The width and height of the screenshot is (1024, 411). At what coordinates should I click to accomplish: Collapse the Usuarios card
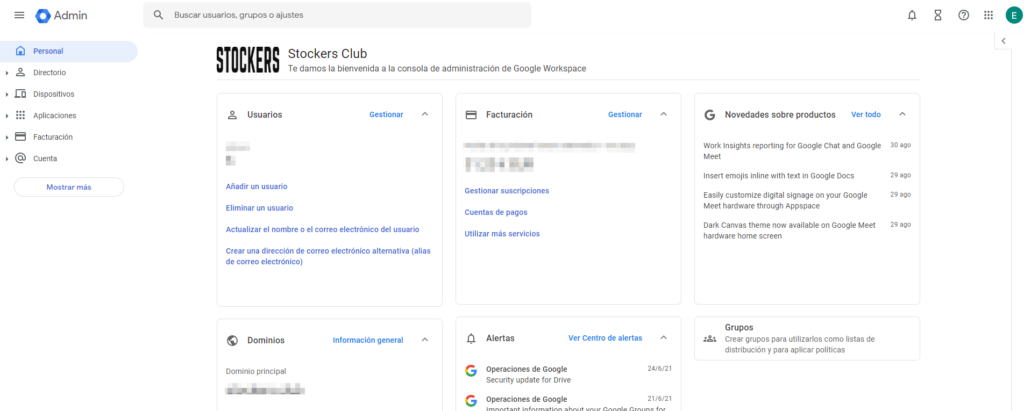pyautogui.click(x=425, y=115)
